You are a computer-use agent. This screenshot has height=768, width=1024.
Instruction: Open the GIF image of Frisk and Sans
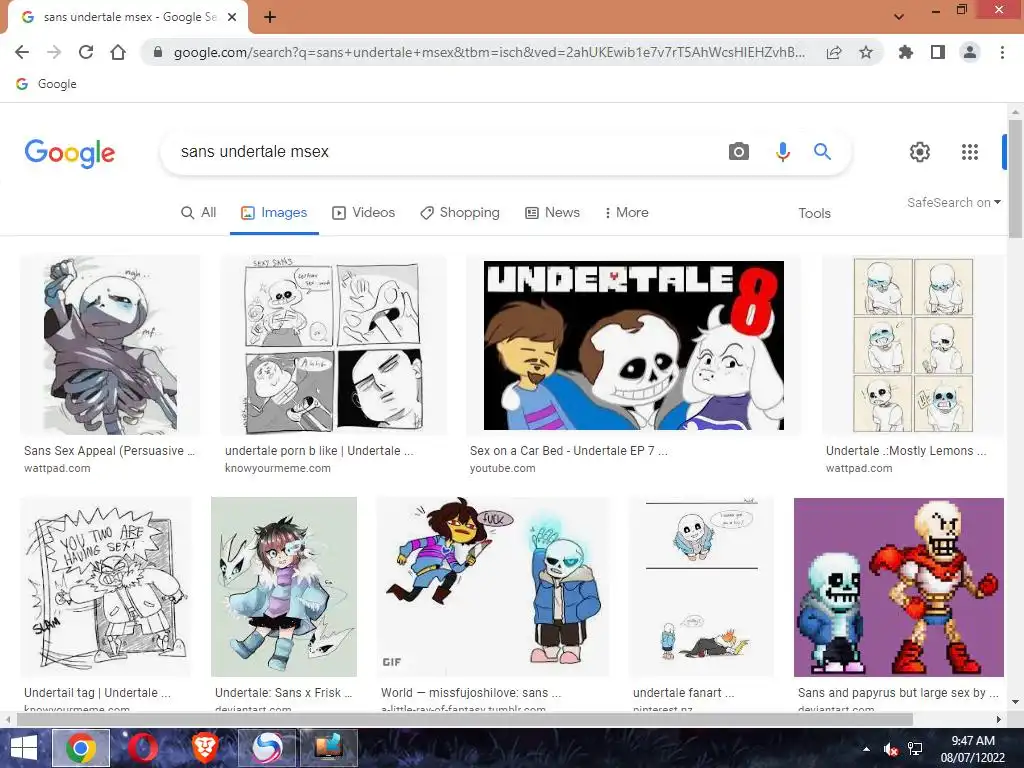pyautogui.click(x=493, y=587)
